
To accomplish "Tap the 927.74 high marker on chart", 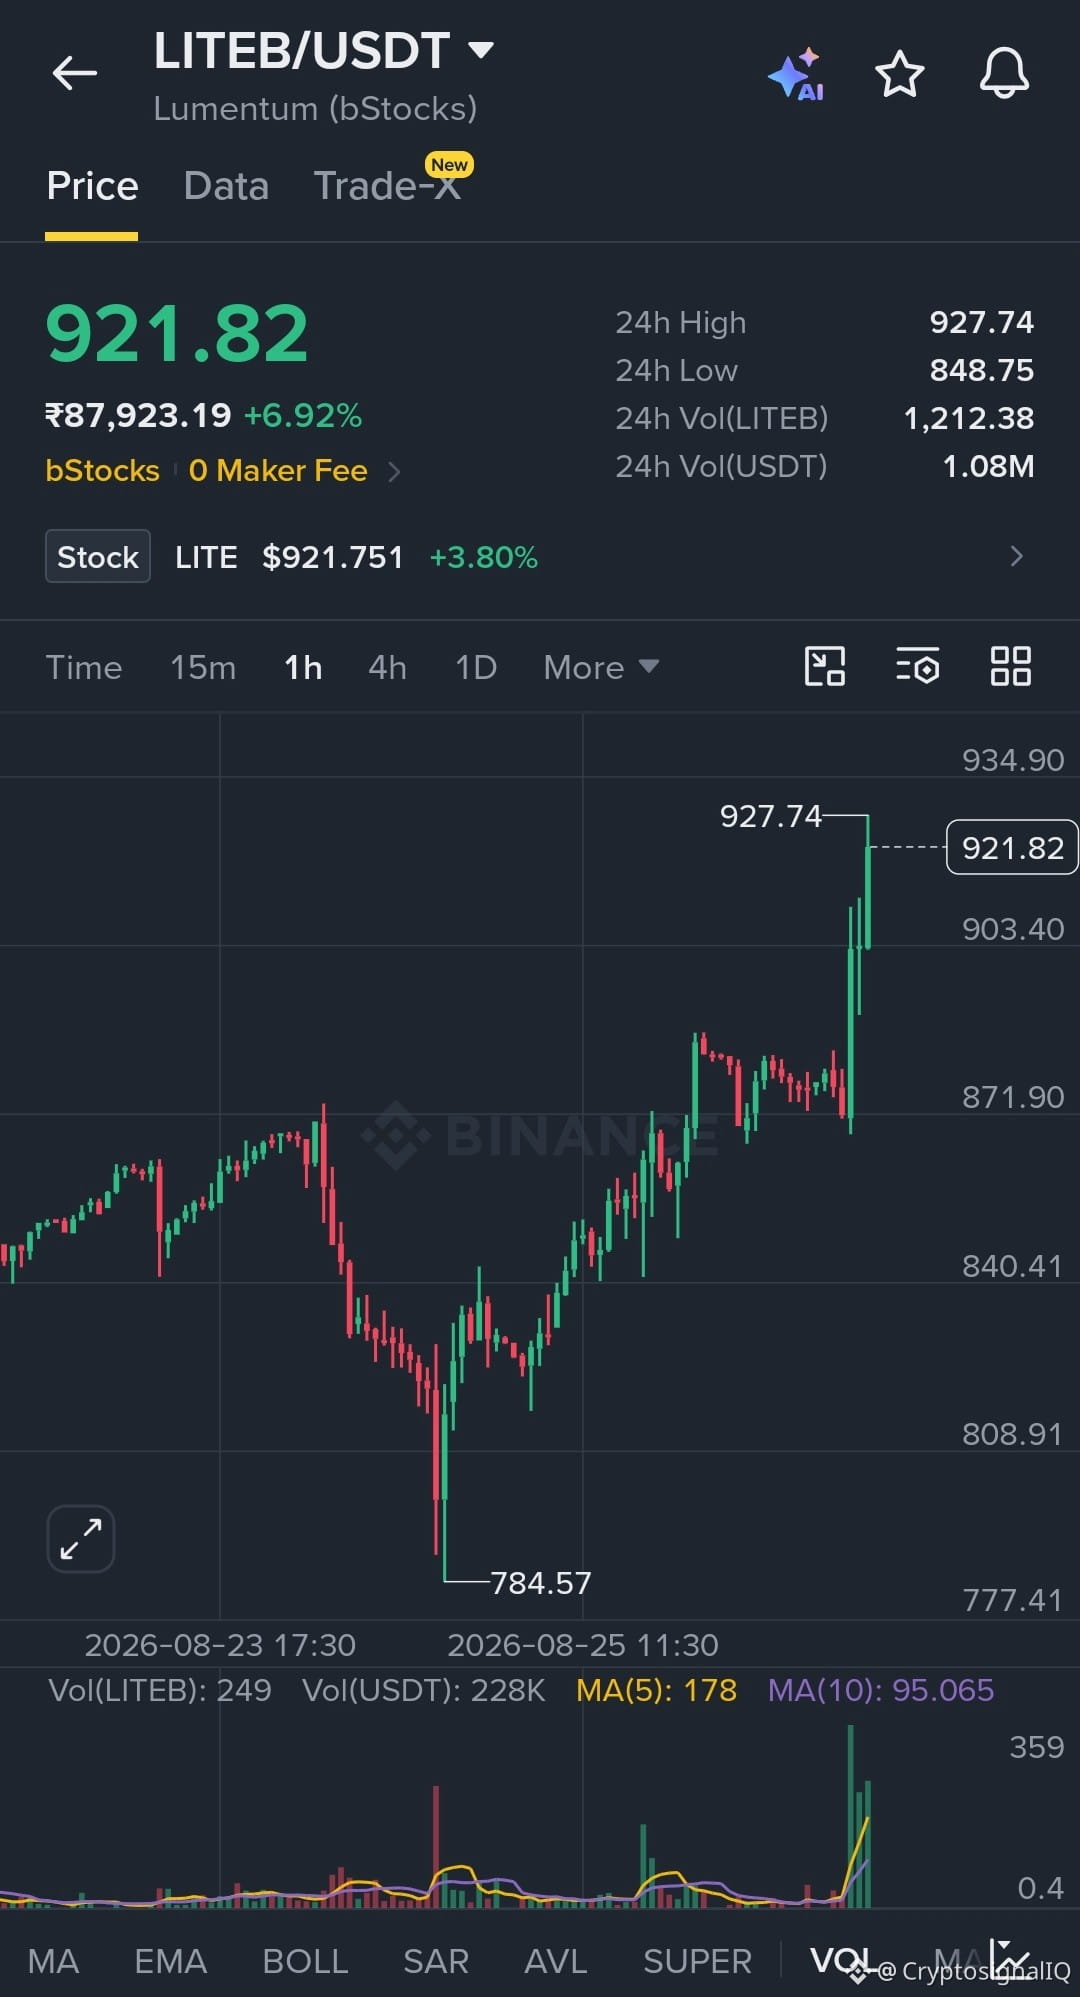I will [770, 816].
